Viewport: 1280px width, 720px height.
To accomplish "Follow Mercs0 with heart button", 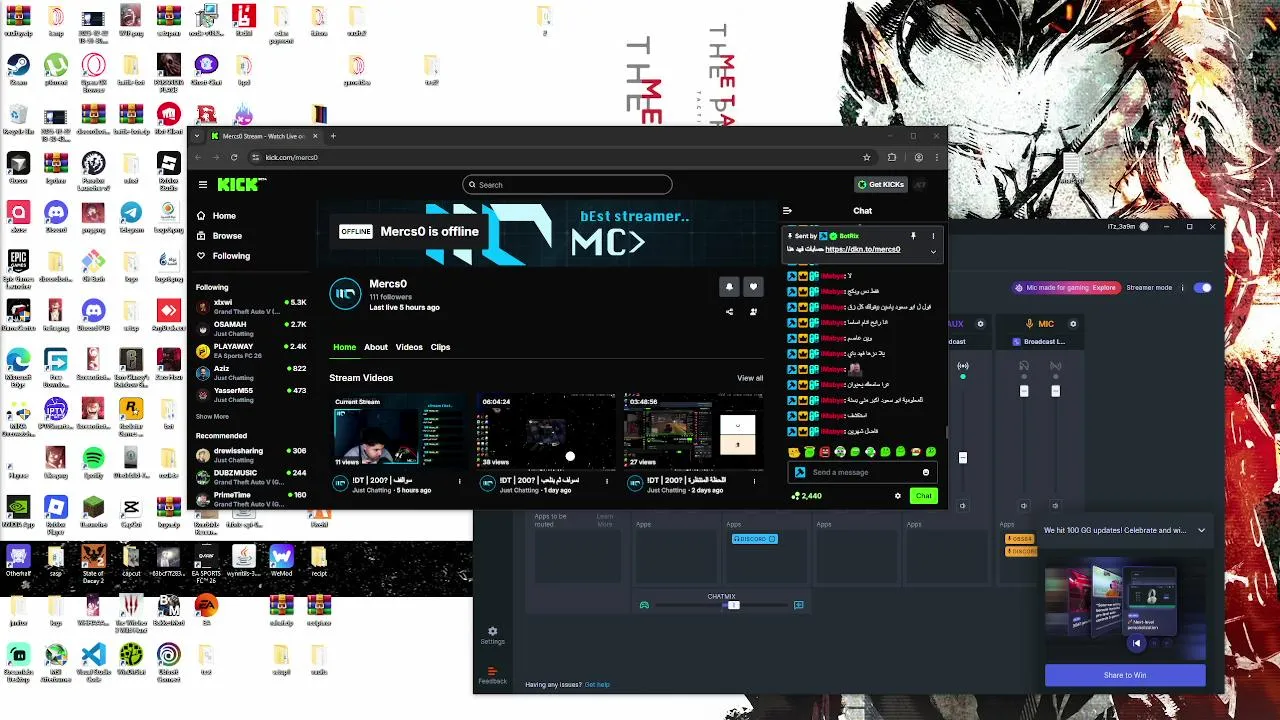I will coord(753,287).
